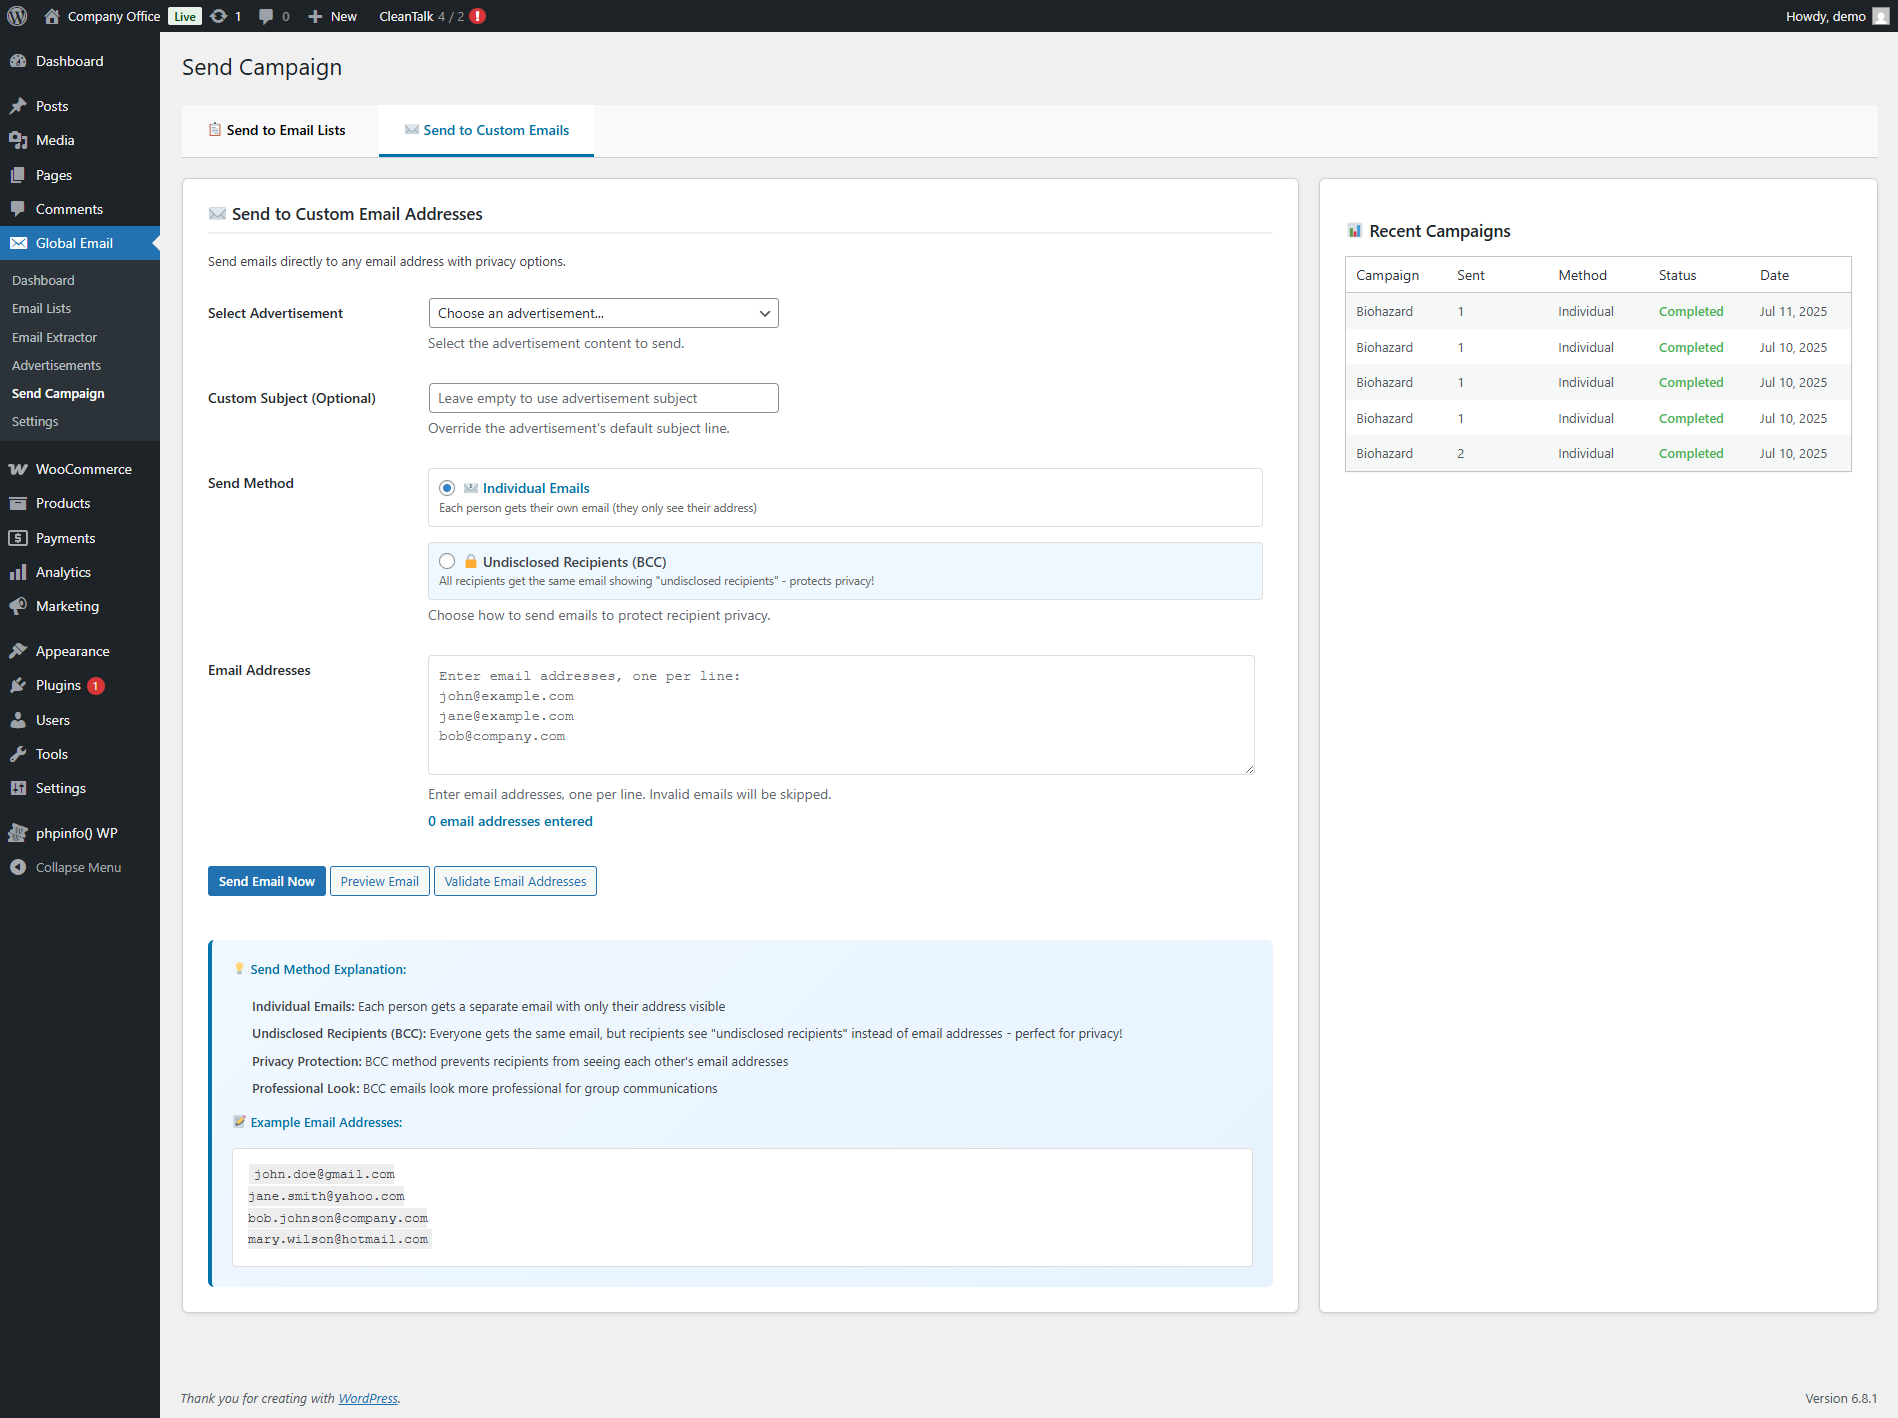
Task: Click the comments bubble icon in admin bar
Action: tap(266, 16)
